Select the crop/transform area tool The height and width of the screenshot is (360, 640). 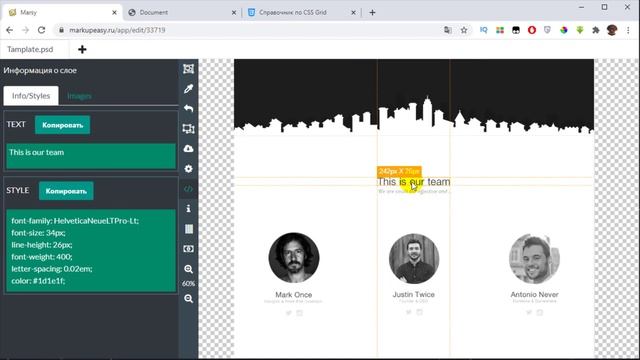point(188,129)
